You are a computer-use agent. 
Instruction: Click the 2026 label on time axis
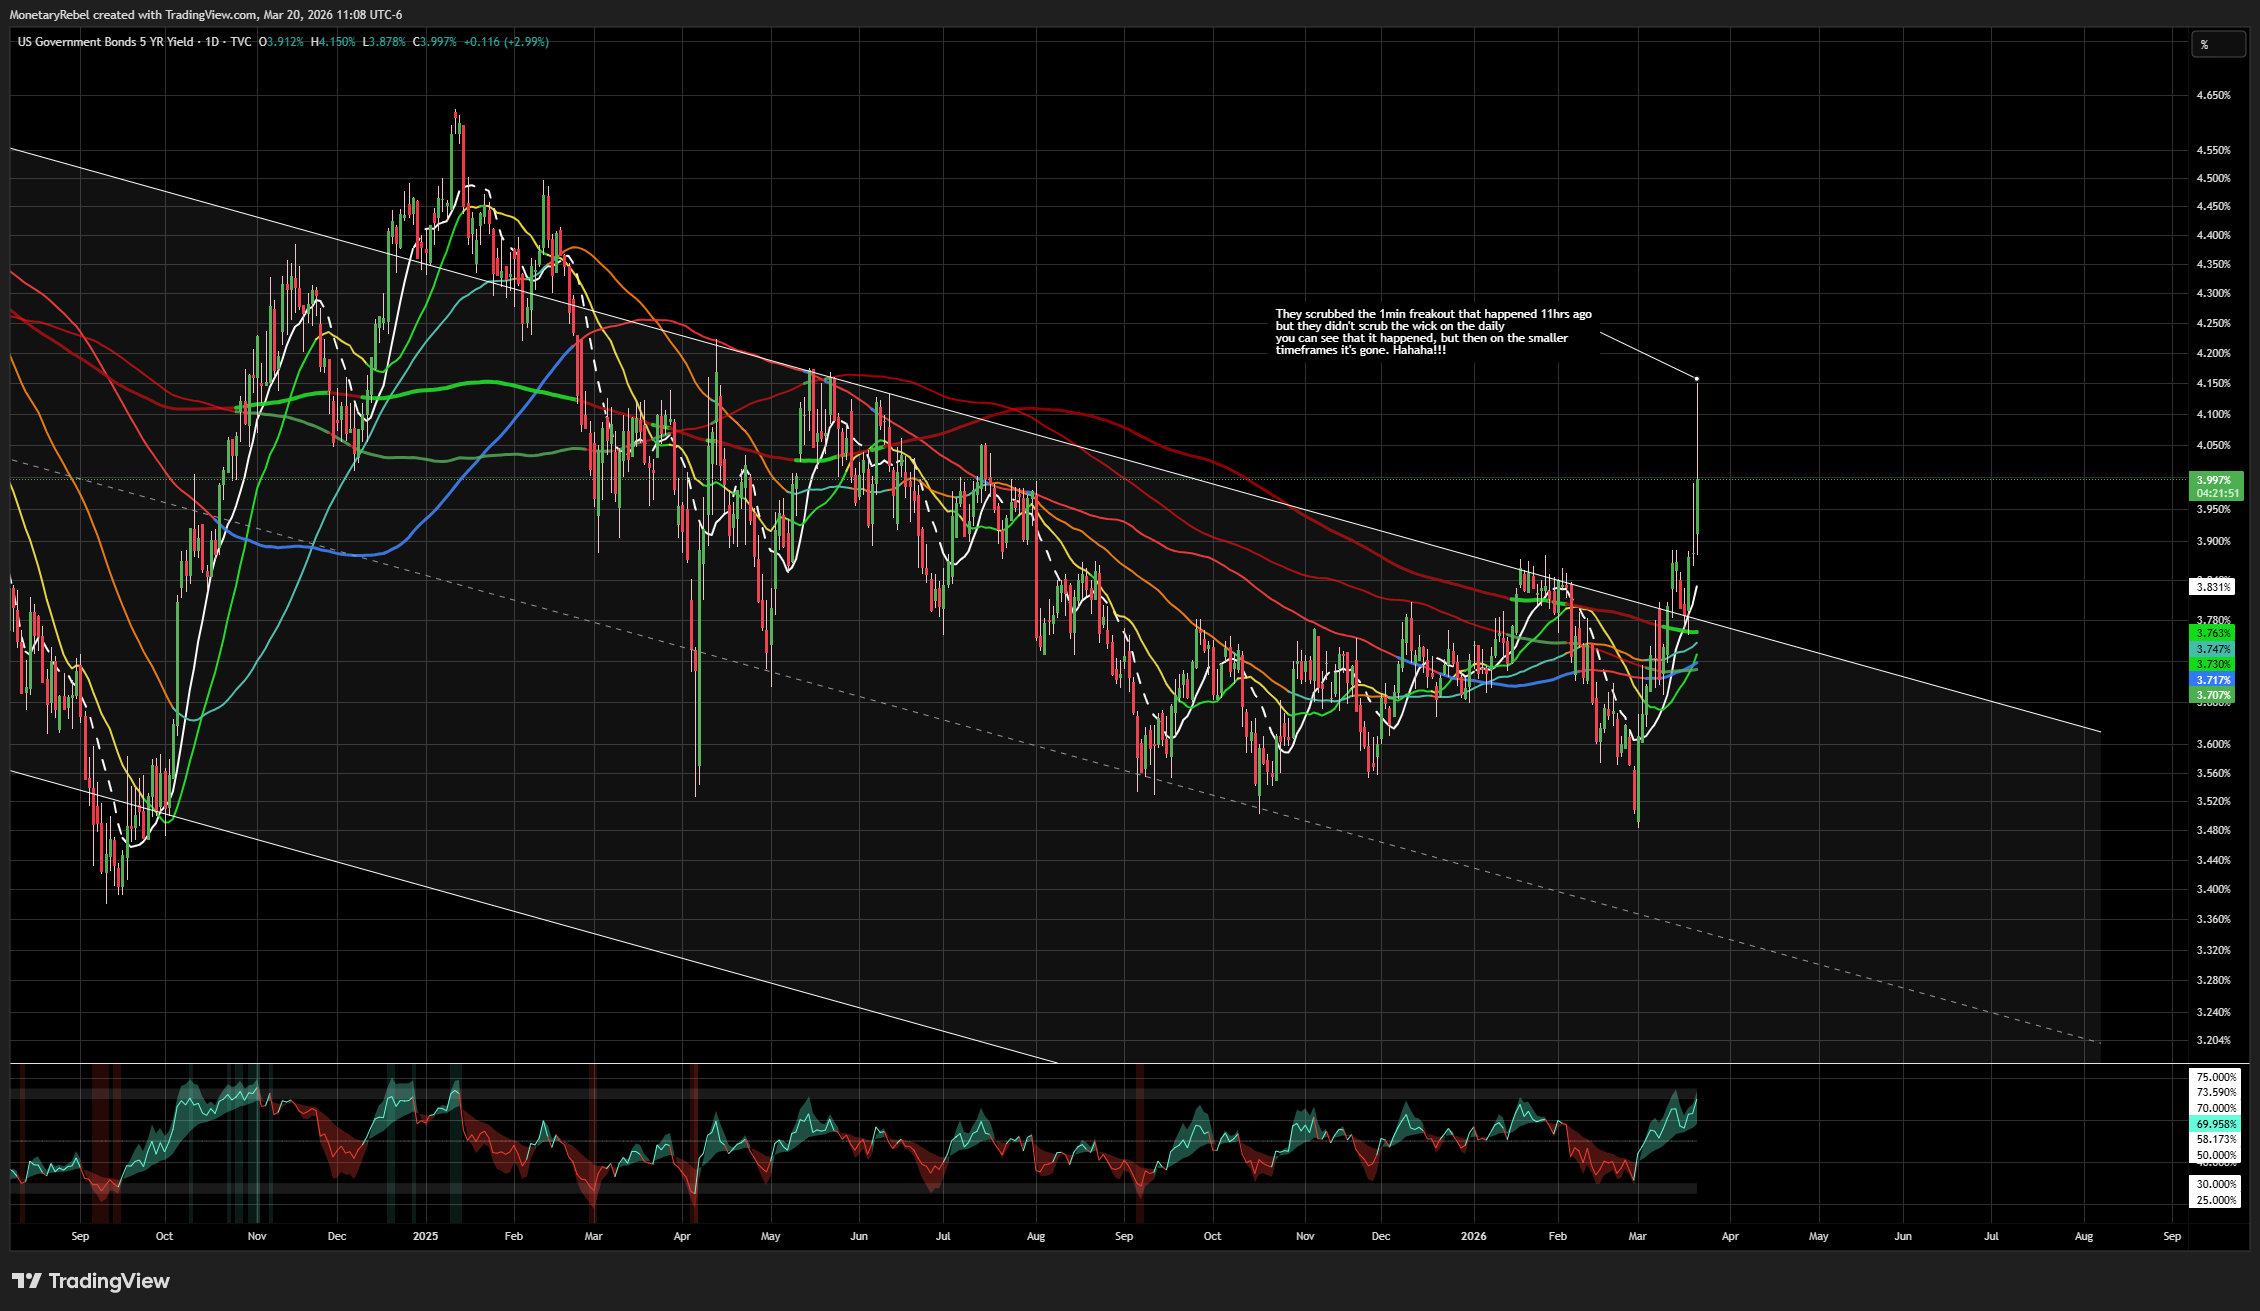coord(1473,1236)
